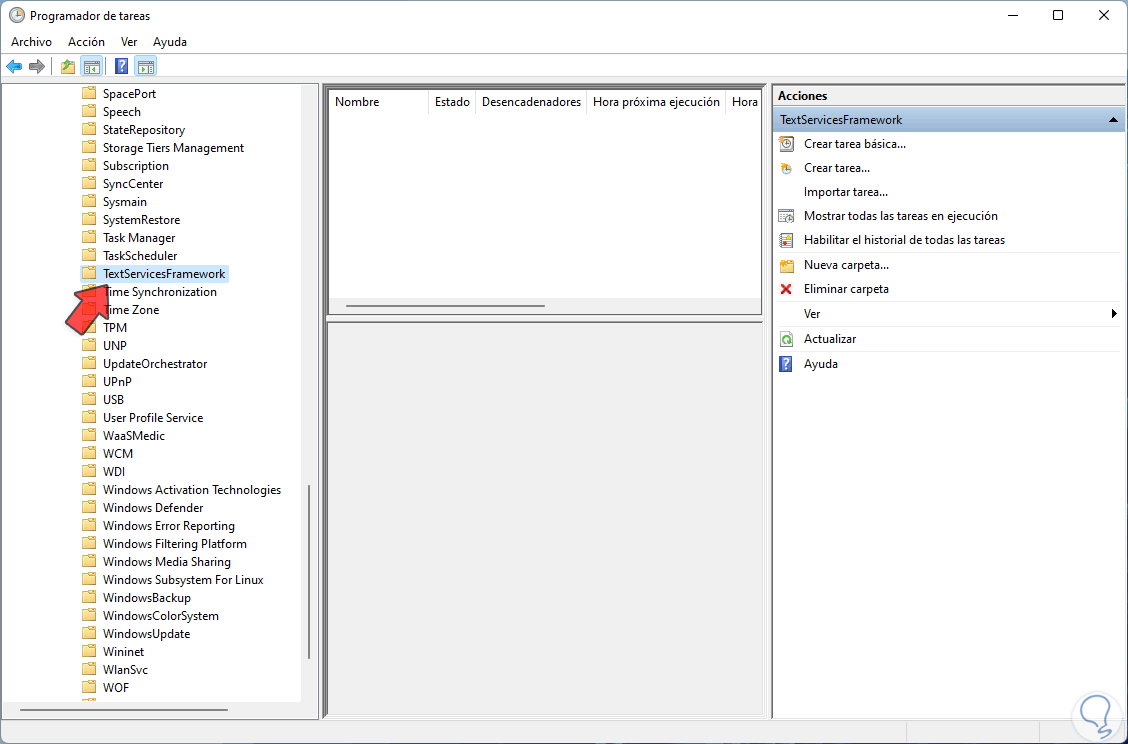
Task: Click the WindowsUpdate folder icon
Action: coord(89,633)
